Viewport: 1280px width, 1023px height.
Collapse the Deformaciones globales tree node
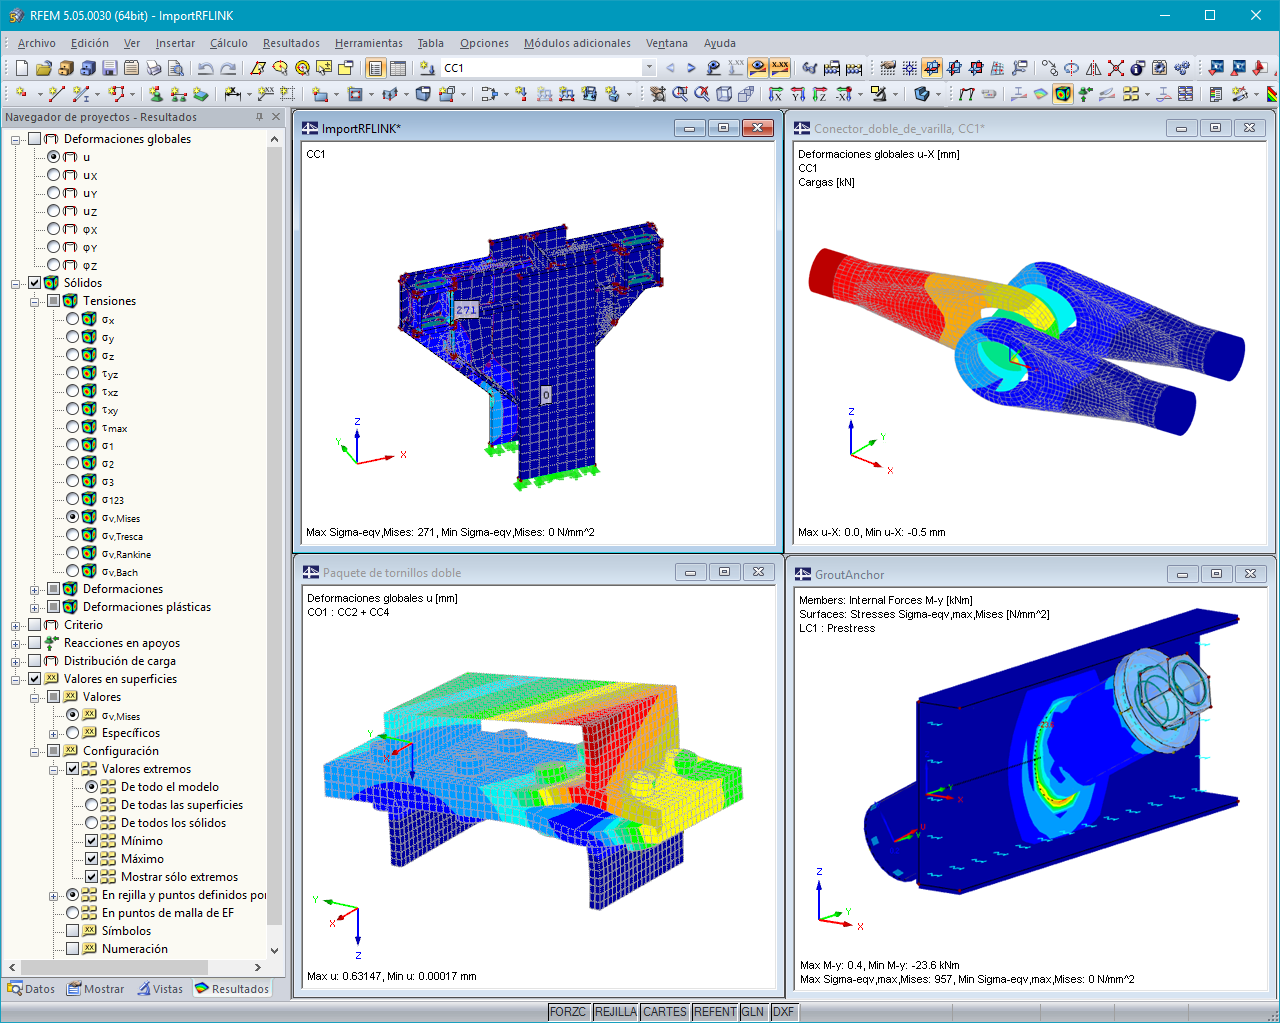coord(16,139)
